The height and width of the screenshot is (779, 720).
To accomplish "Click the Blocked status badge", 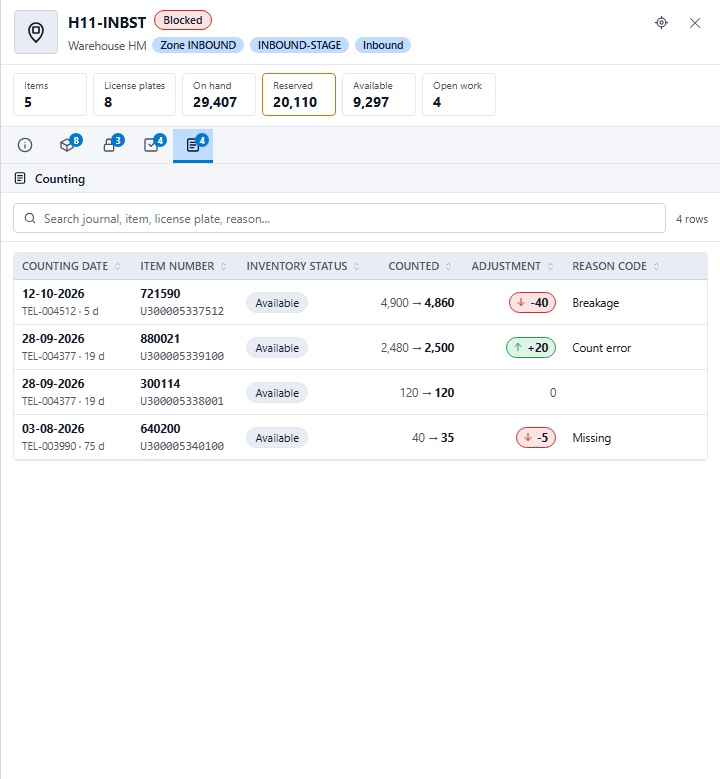I will pyautogui.click(x=183, y=20).
